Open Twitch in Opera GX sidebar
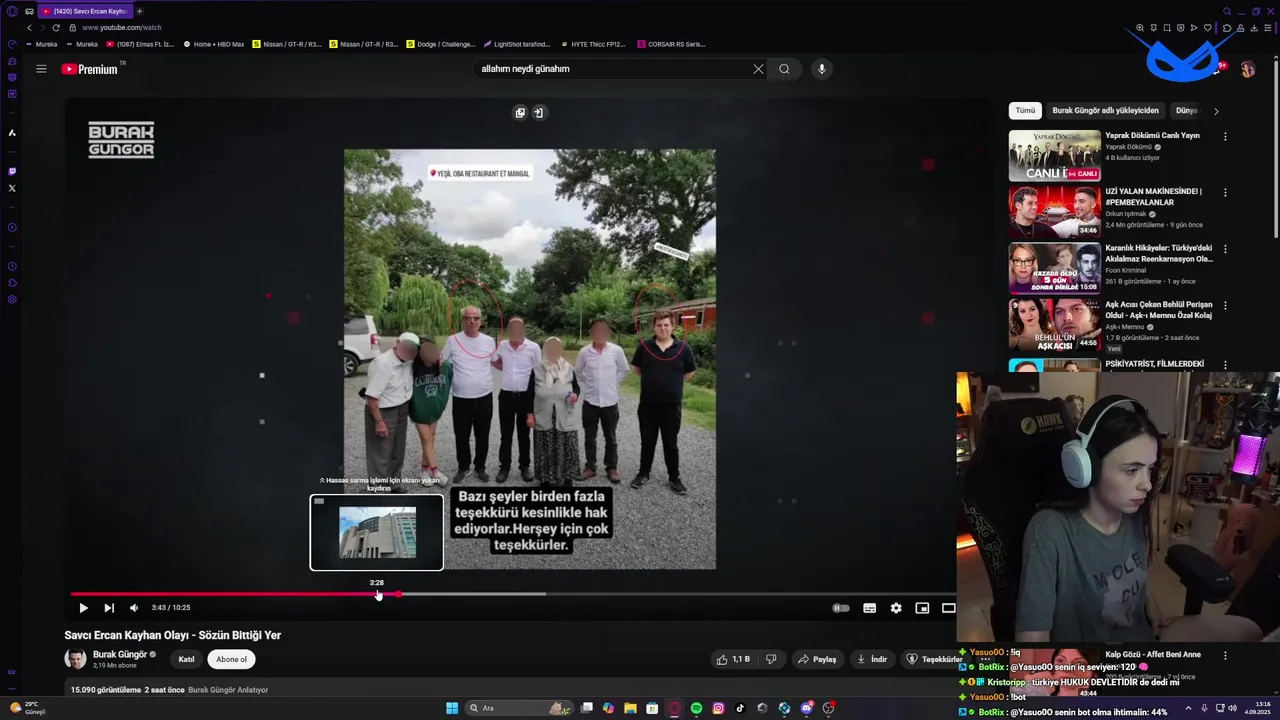The image size is (1280, 720). tap(12, 171)
